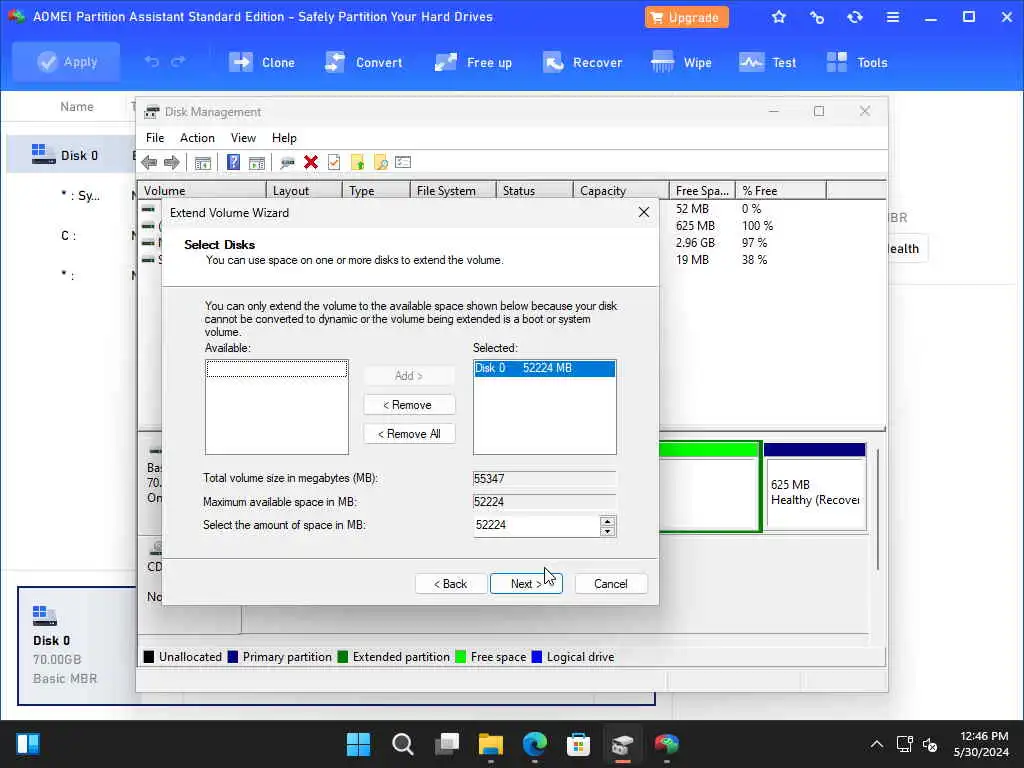This screenshot has height=768, width=1024.
Task: Select Disk 0 52224 MB in Selected list
Action: [544, 368]
